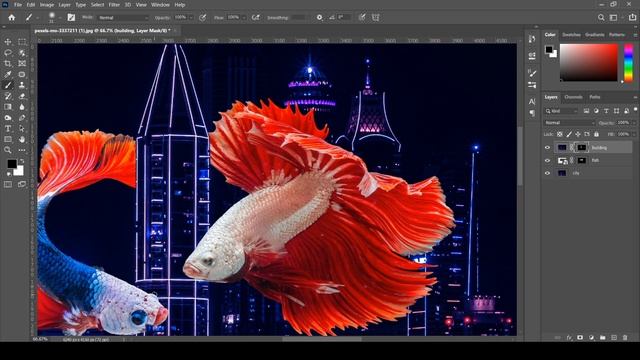The height and width of the screenshot is (360, 640).
Task: Select the Hand tool
Action: [x=22, y=139]
